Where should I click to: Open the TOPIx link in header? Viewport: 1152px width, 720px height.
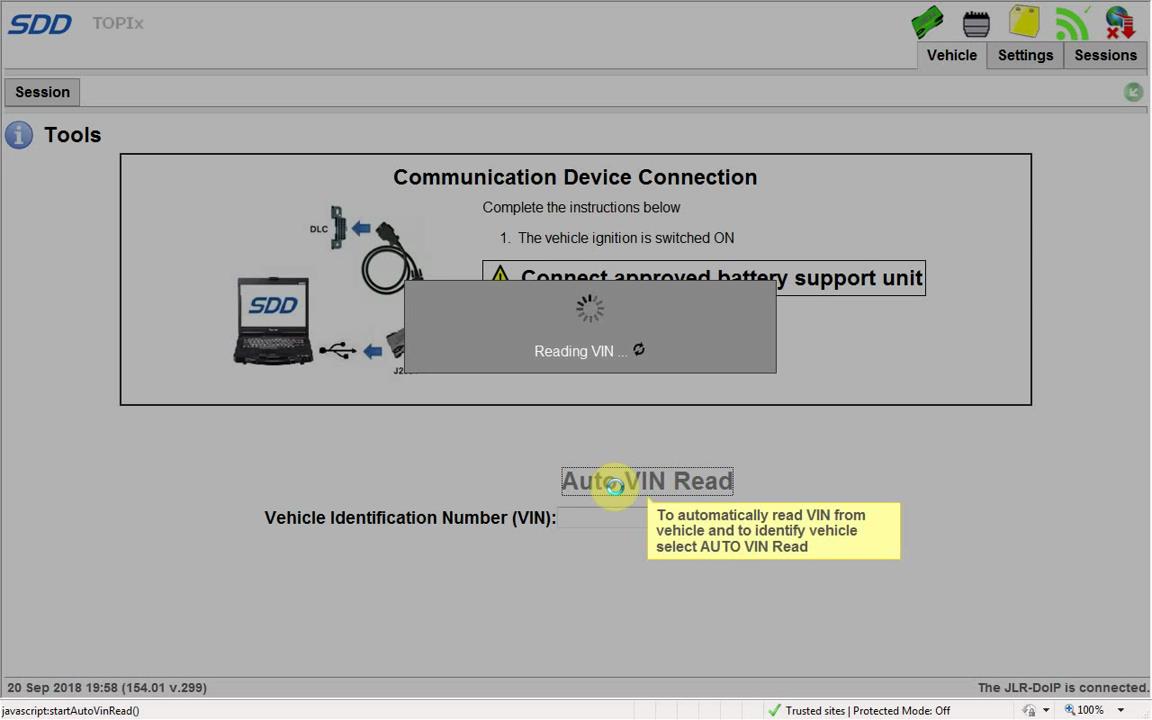(118, 24)
